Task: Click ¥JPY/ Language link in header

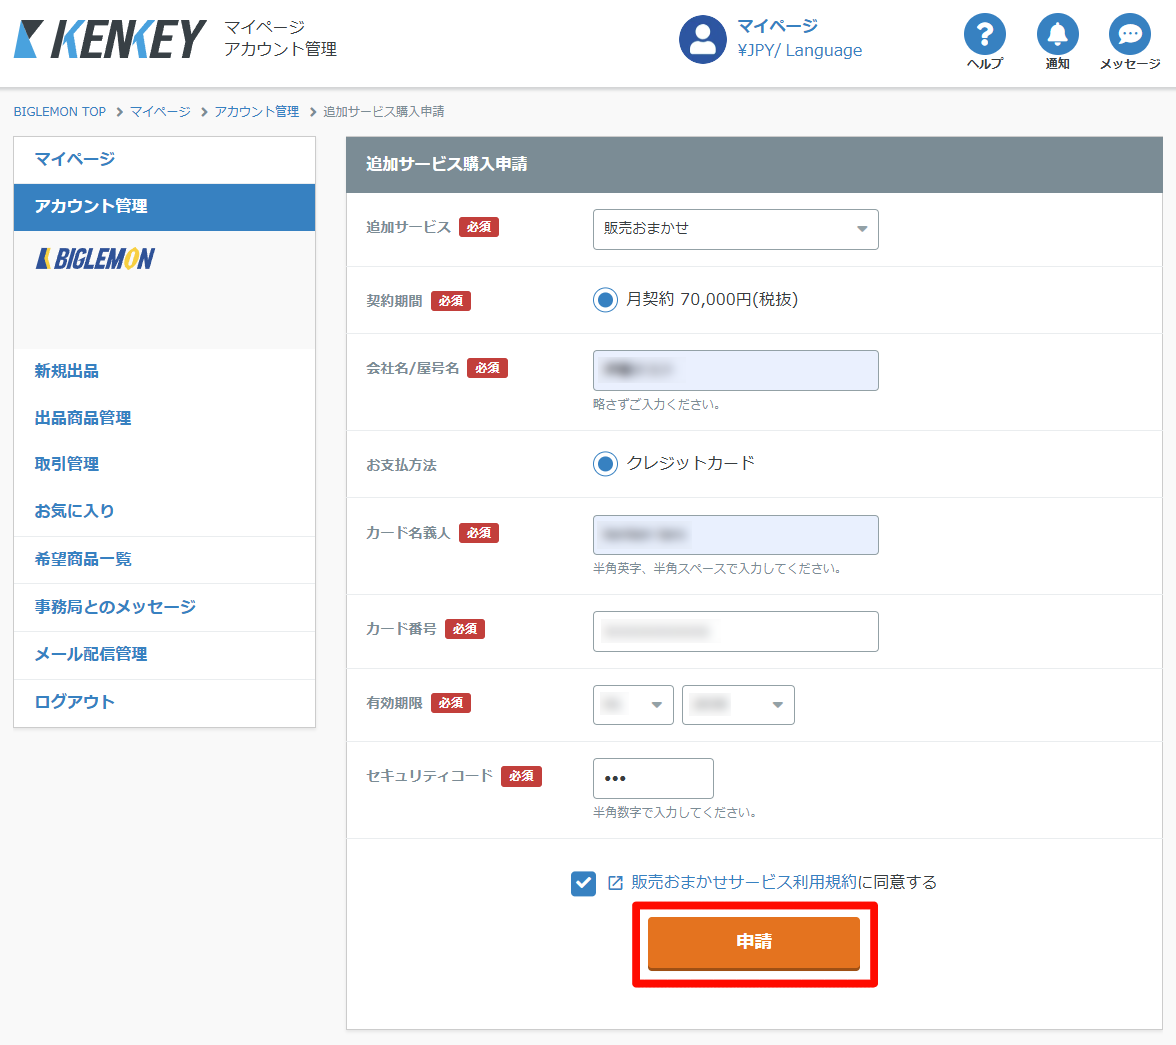Action: [800, 50]
